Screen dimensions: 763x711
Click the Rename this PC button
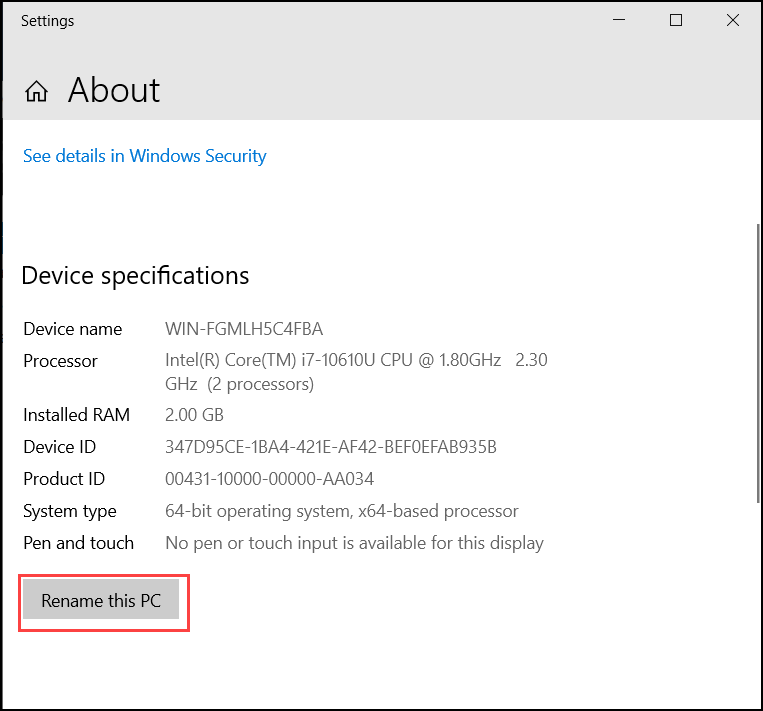click(x=101, y=600)
